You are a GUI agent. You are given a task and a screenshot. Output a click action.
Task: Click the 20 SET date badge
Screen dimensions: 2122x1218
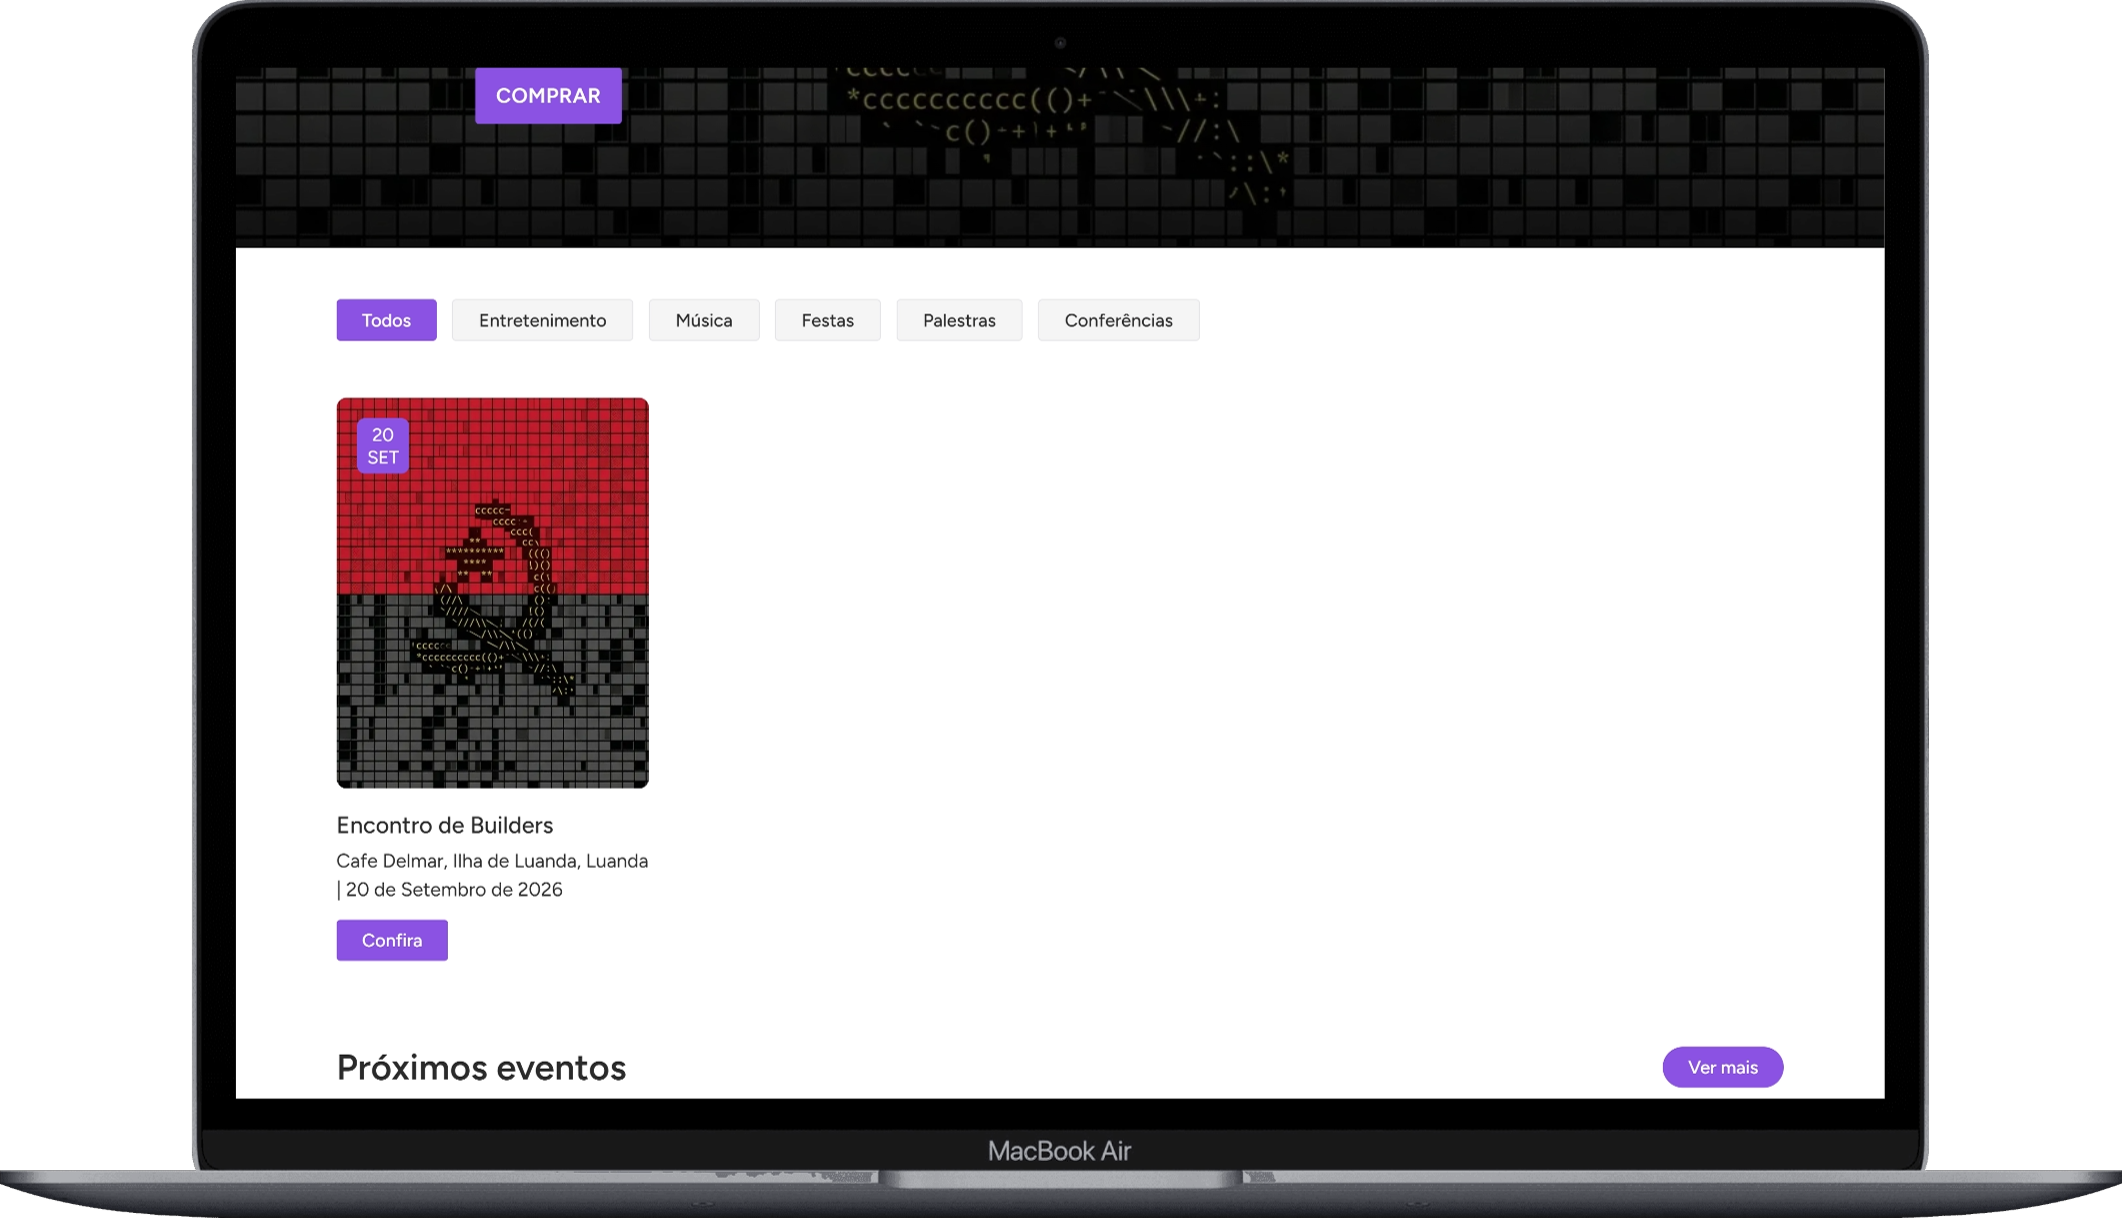click(x=383, y=446)
